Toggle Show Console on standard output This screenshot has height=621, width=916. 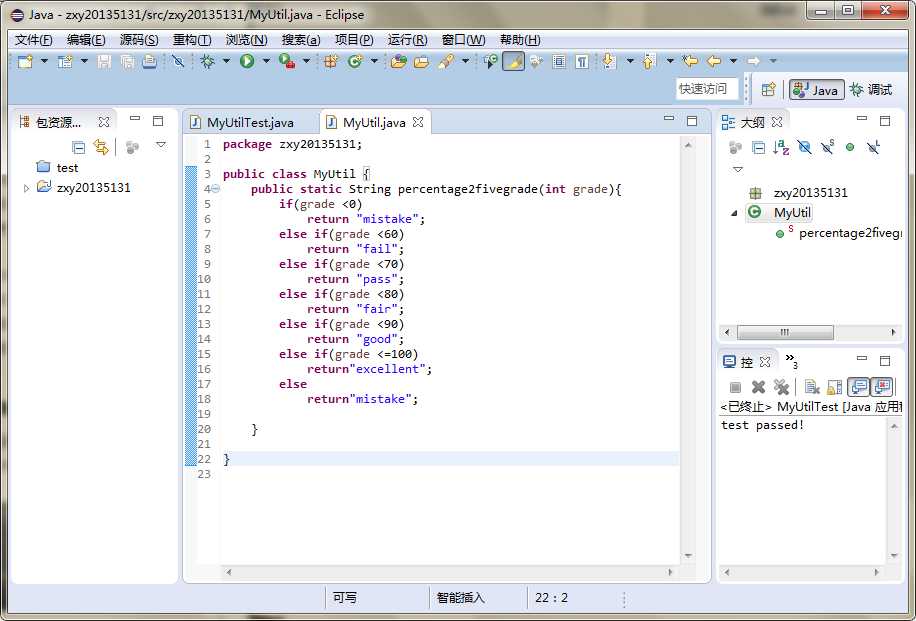859,387
